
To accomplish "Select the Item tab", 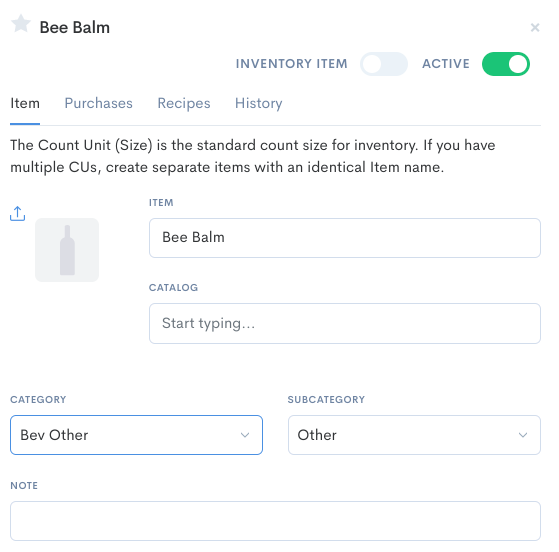I will (x=25, y=103).
